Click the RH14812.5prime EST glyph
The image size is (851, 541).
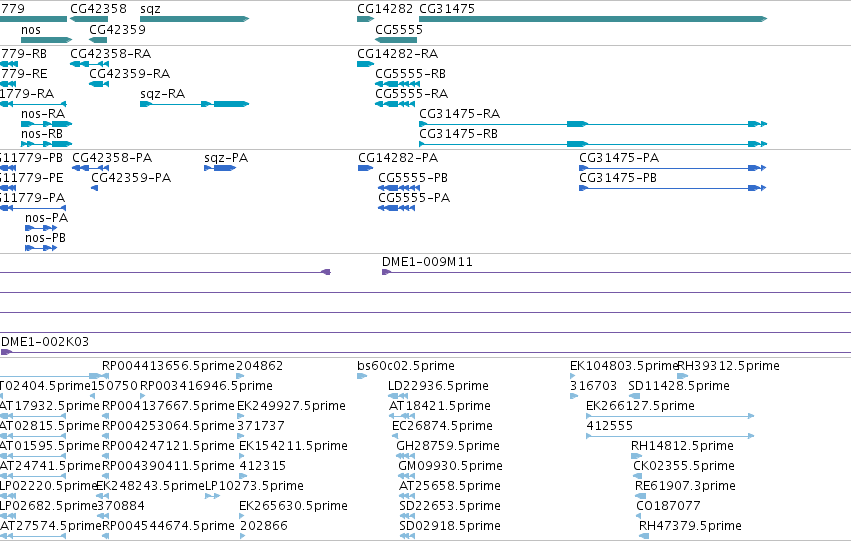(636, 456)
